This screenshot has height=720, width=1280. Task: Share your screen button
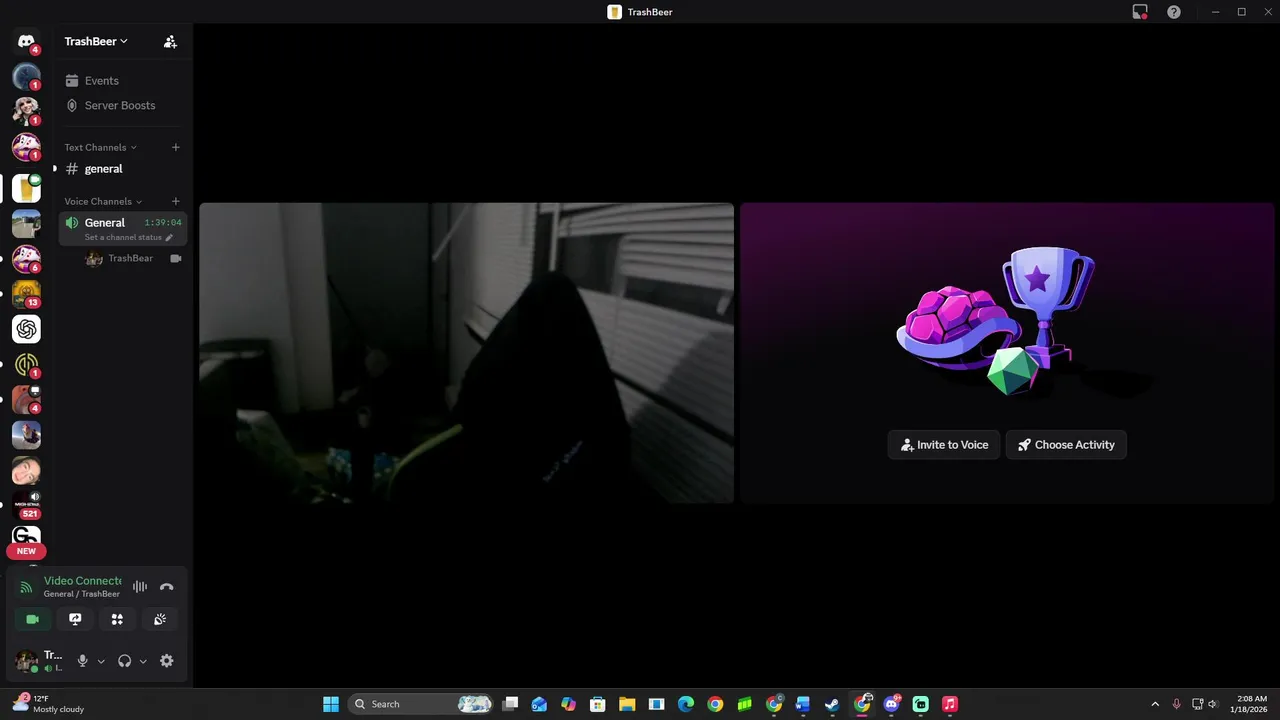(75, 620)
